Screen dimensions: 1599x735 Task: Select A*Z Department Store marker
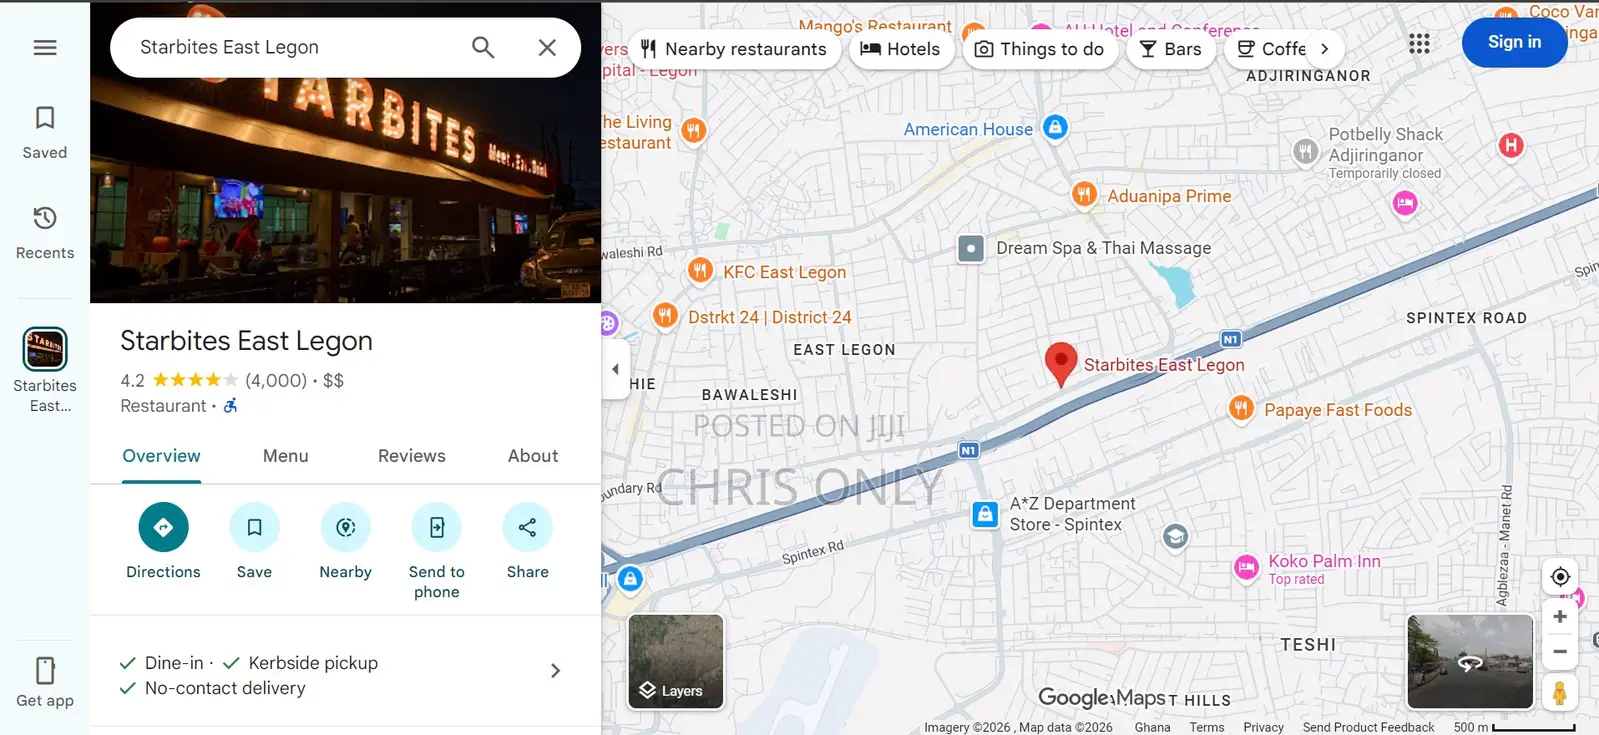click(985, 514)
